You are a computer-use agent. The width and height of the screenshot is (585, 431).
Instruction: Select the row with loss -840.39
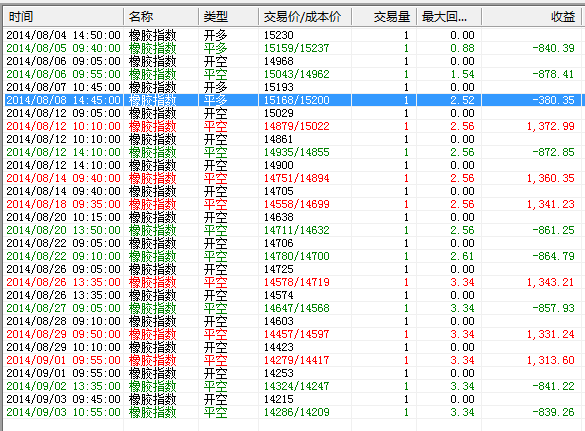292,48
